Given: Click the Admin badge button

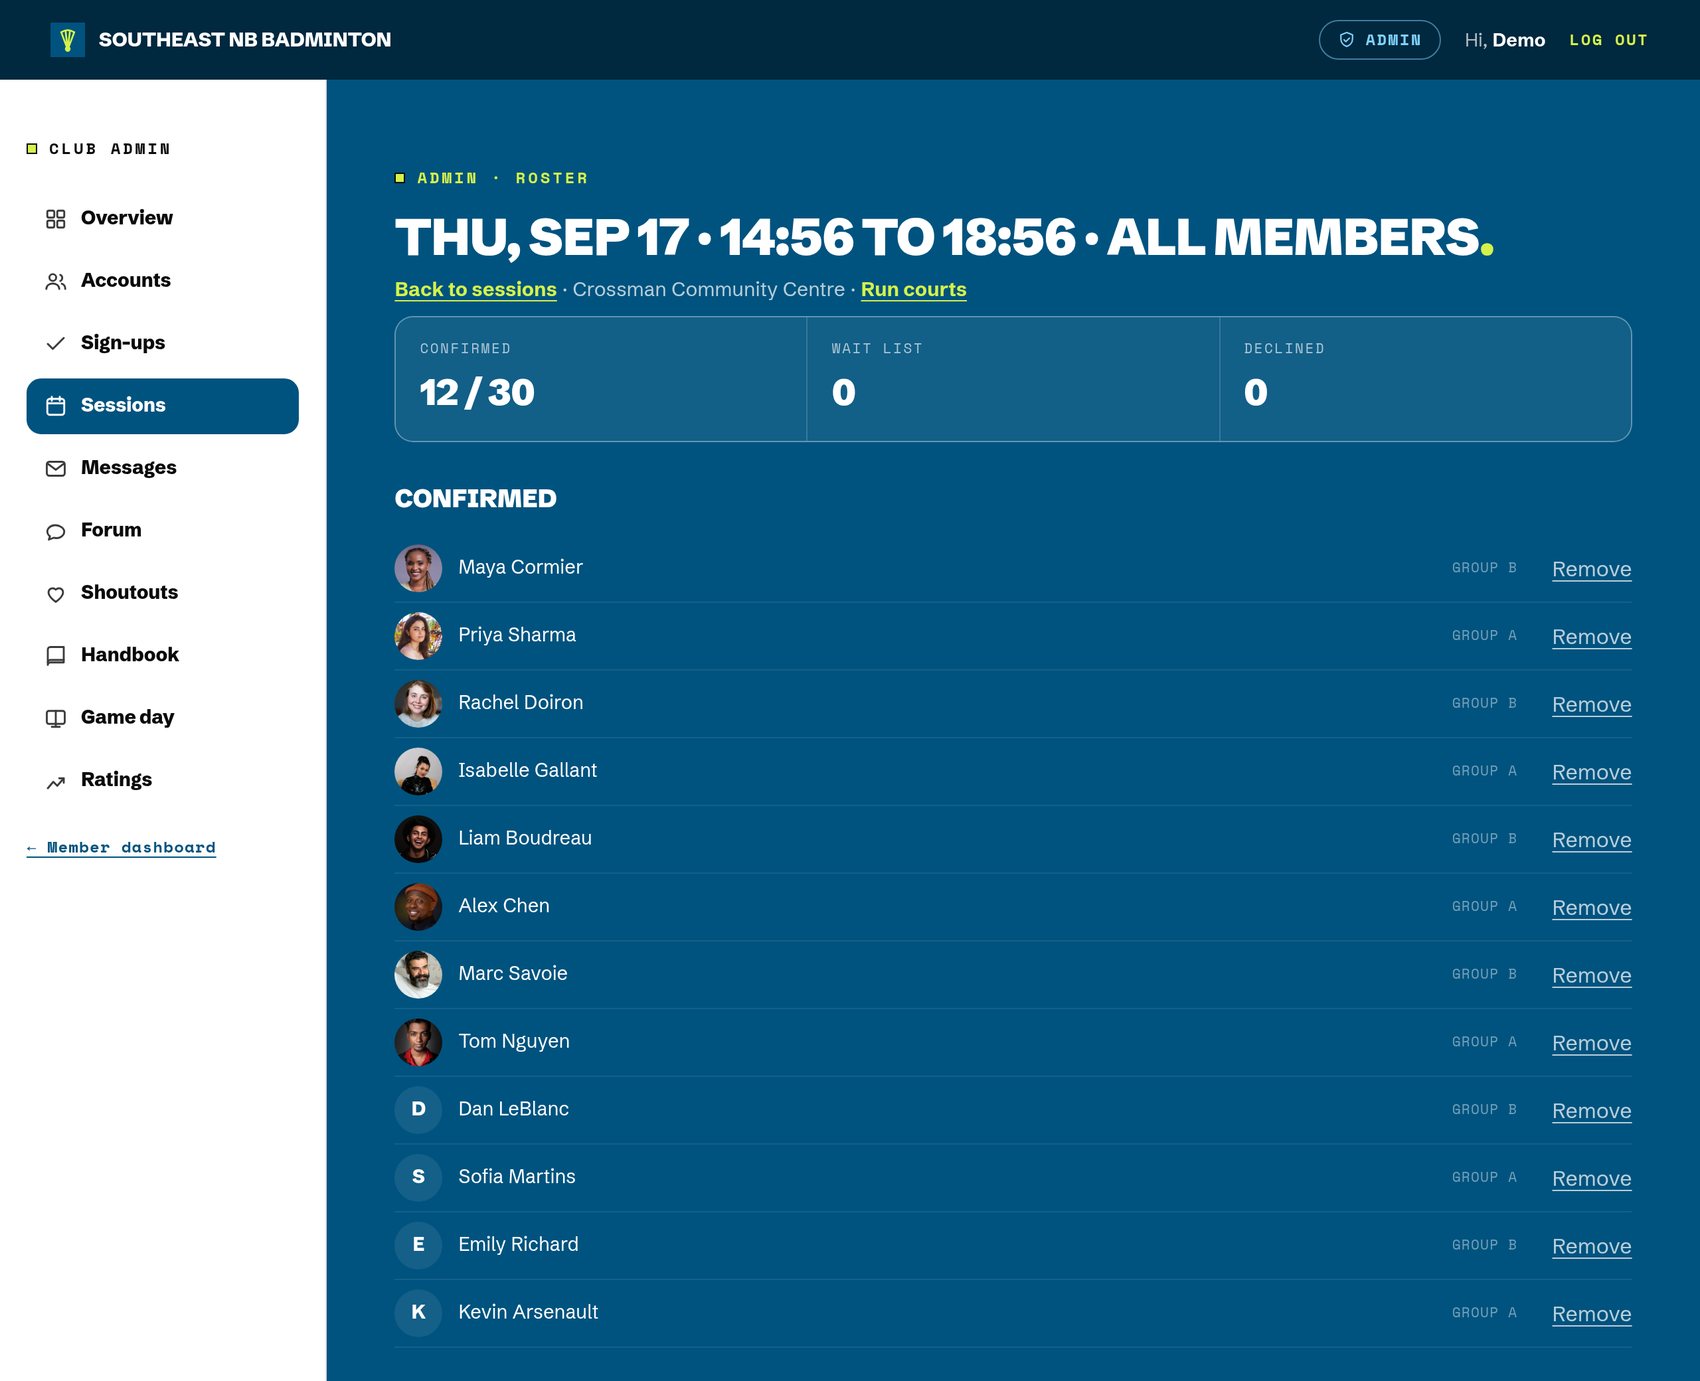Looking at the screenshot, I should point(1380,40).
